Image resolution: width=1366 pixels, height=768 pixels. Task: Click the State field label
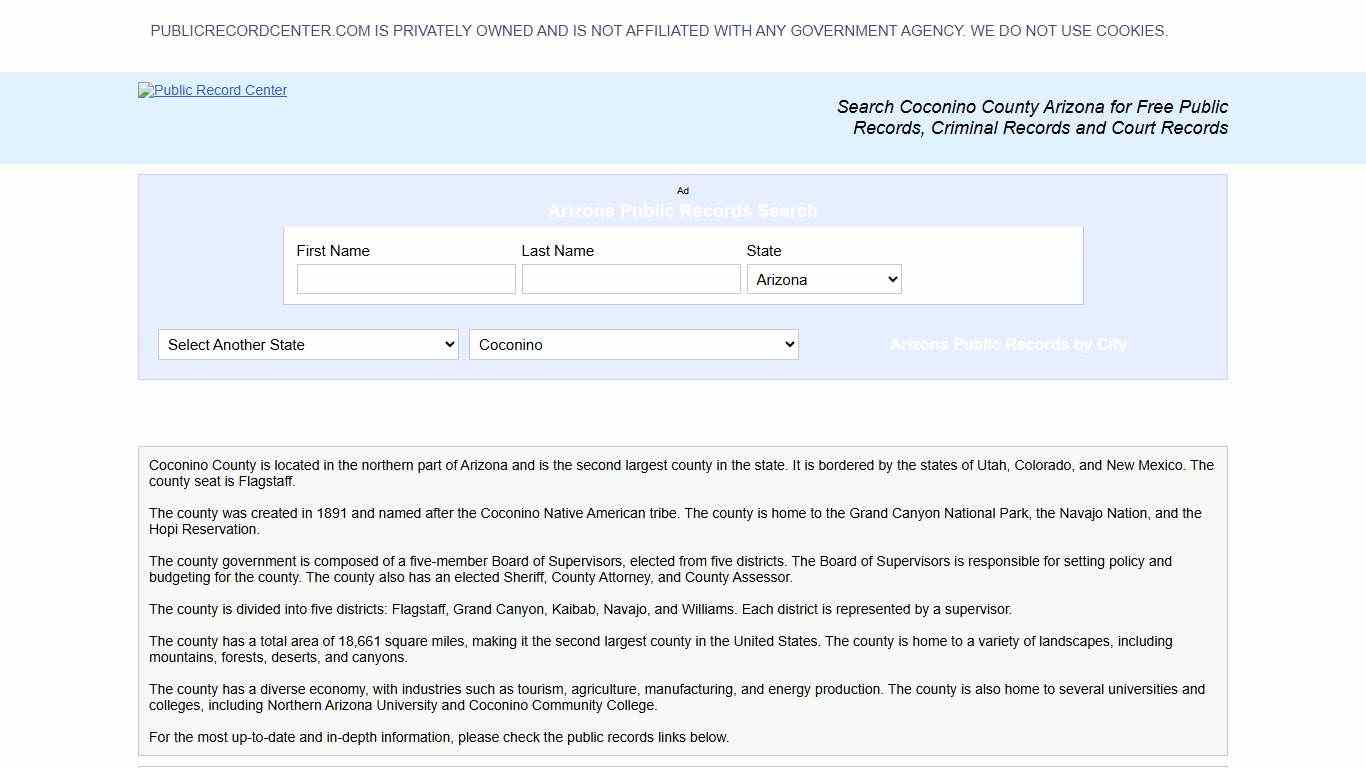(x=764, y=251)
